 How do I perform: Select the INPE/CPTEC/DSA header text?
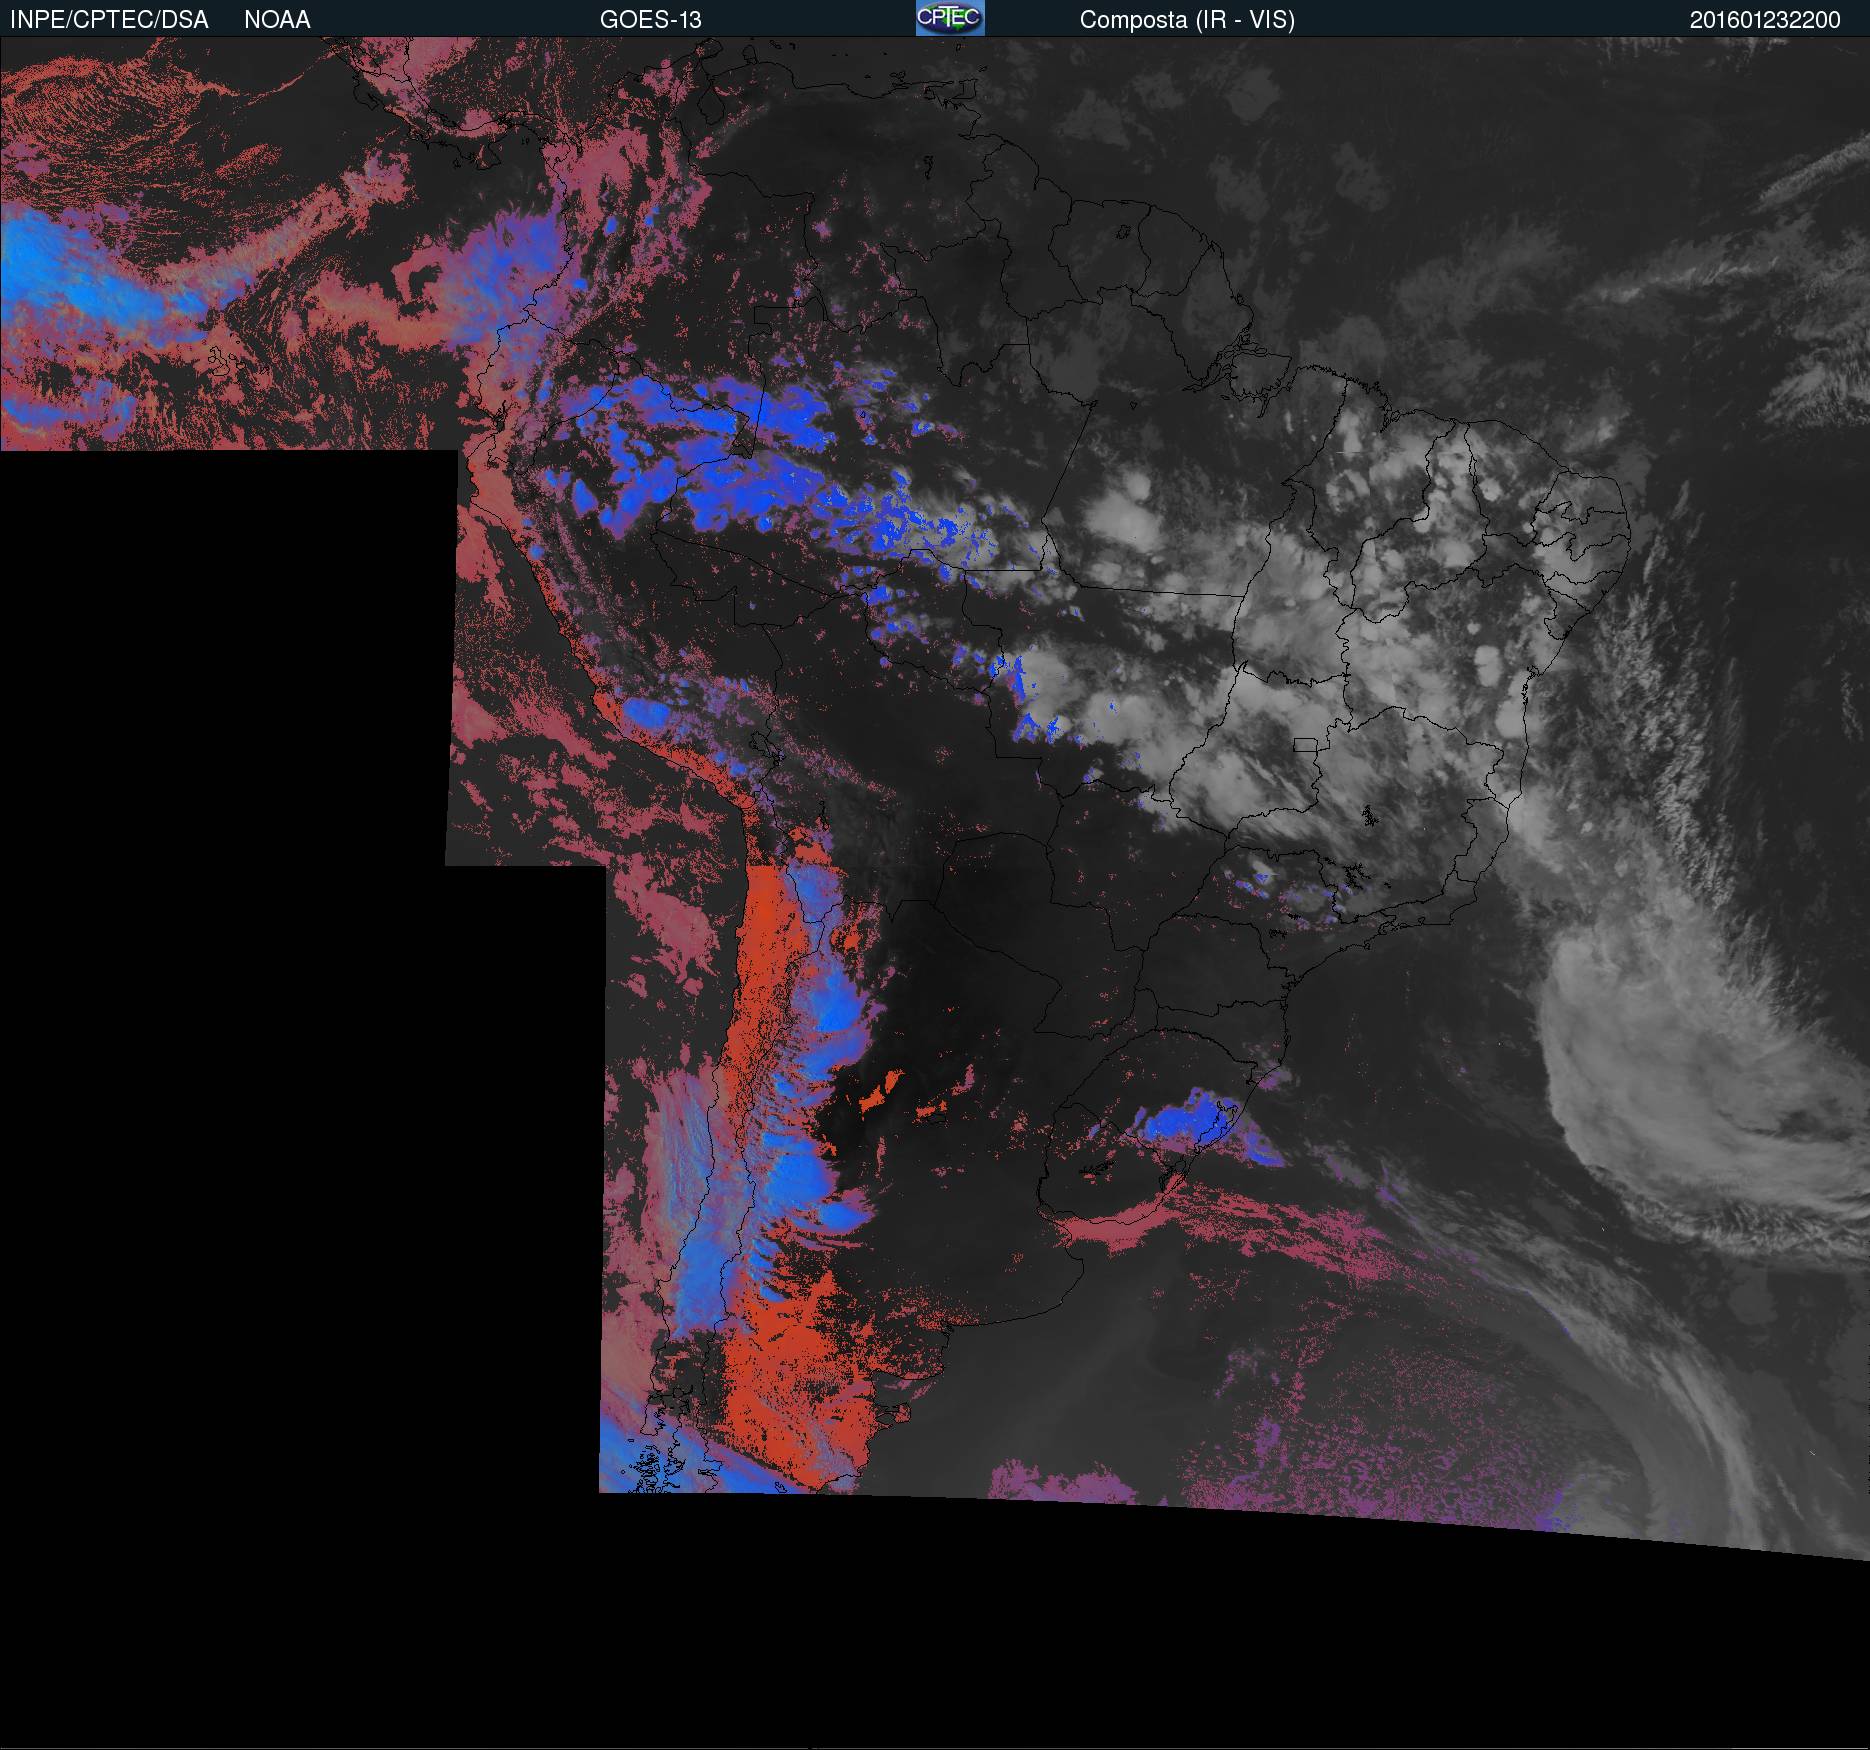click(109, 20)
